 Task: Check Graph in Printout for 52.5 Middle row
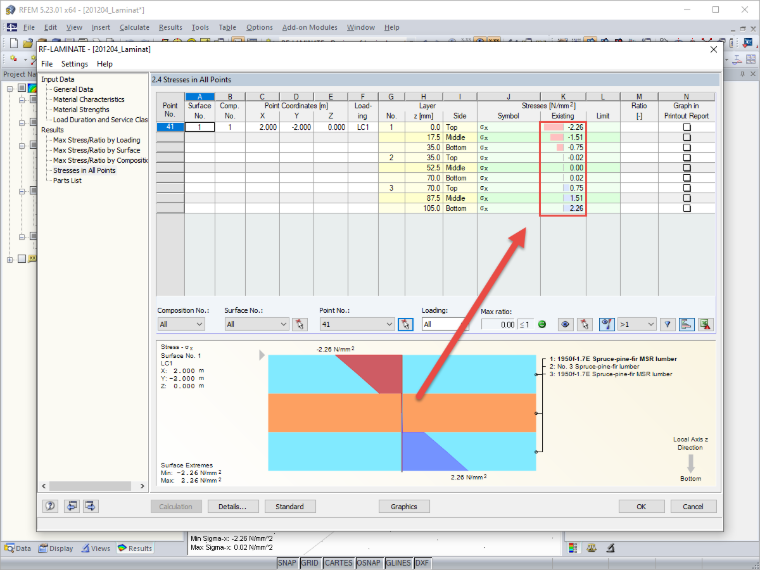tap(686, 168)
